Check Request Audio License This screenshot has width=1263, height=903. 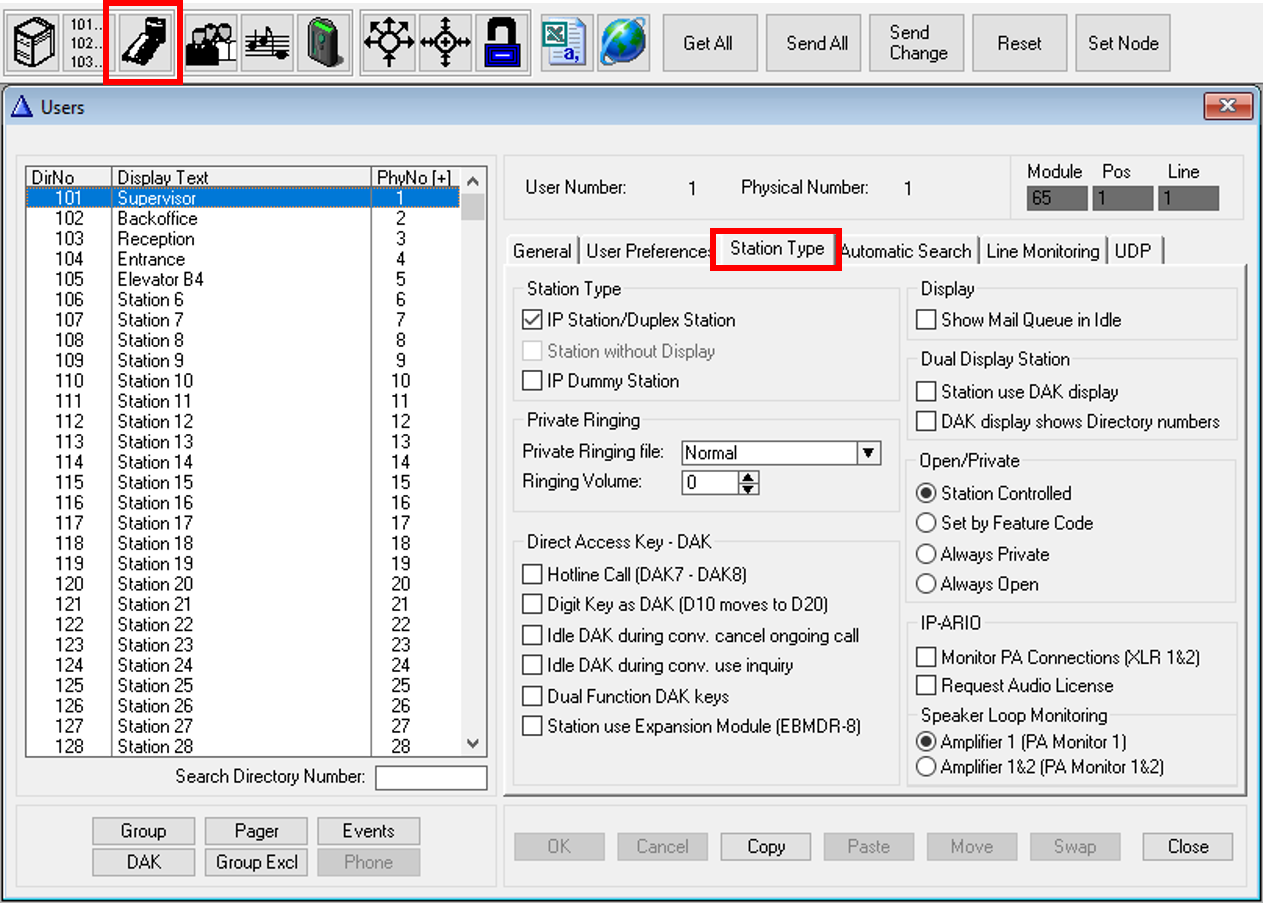pyautogui.click(x=926, y=686)
